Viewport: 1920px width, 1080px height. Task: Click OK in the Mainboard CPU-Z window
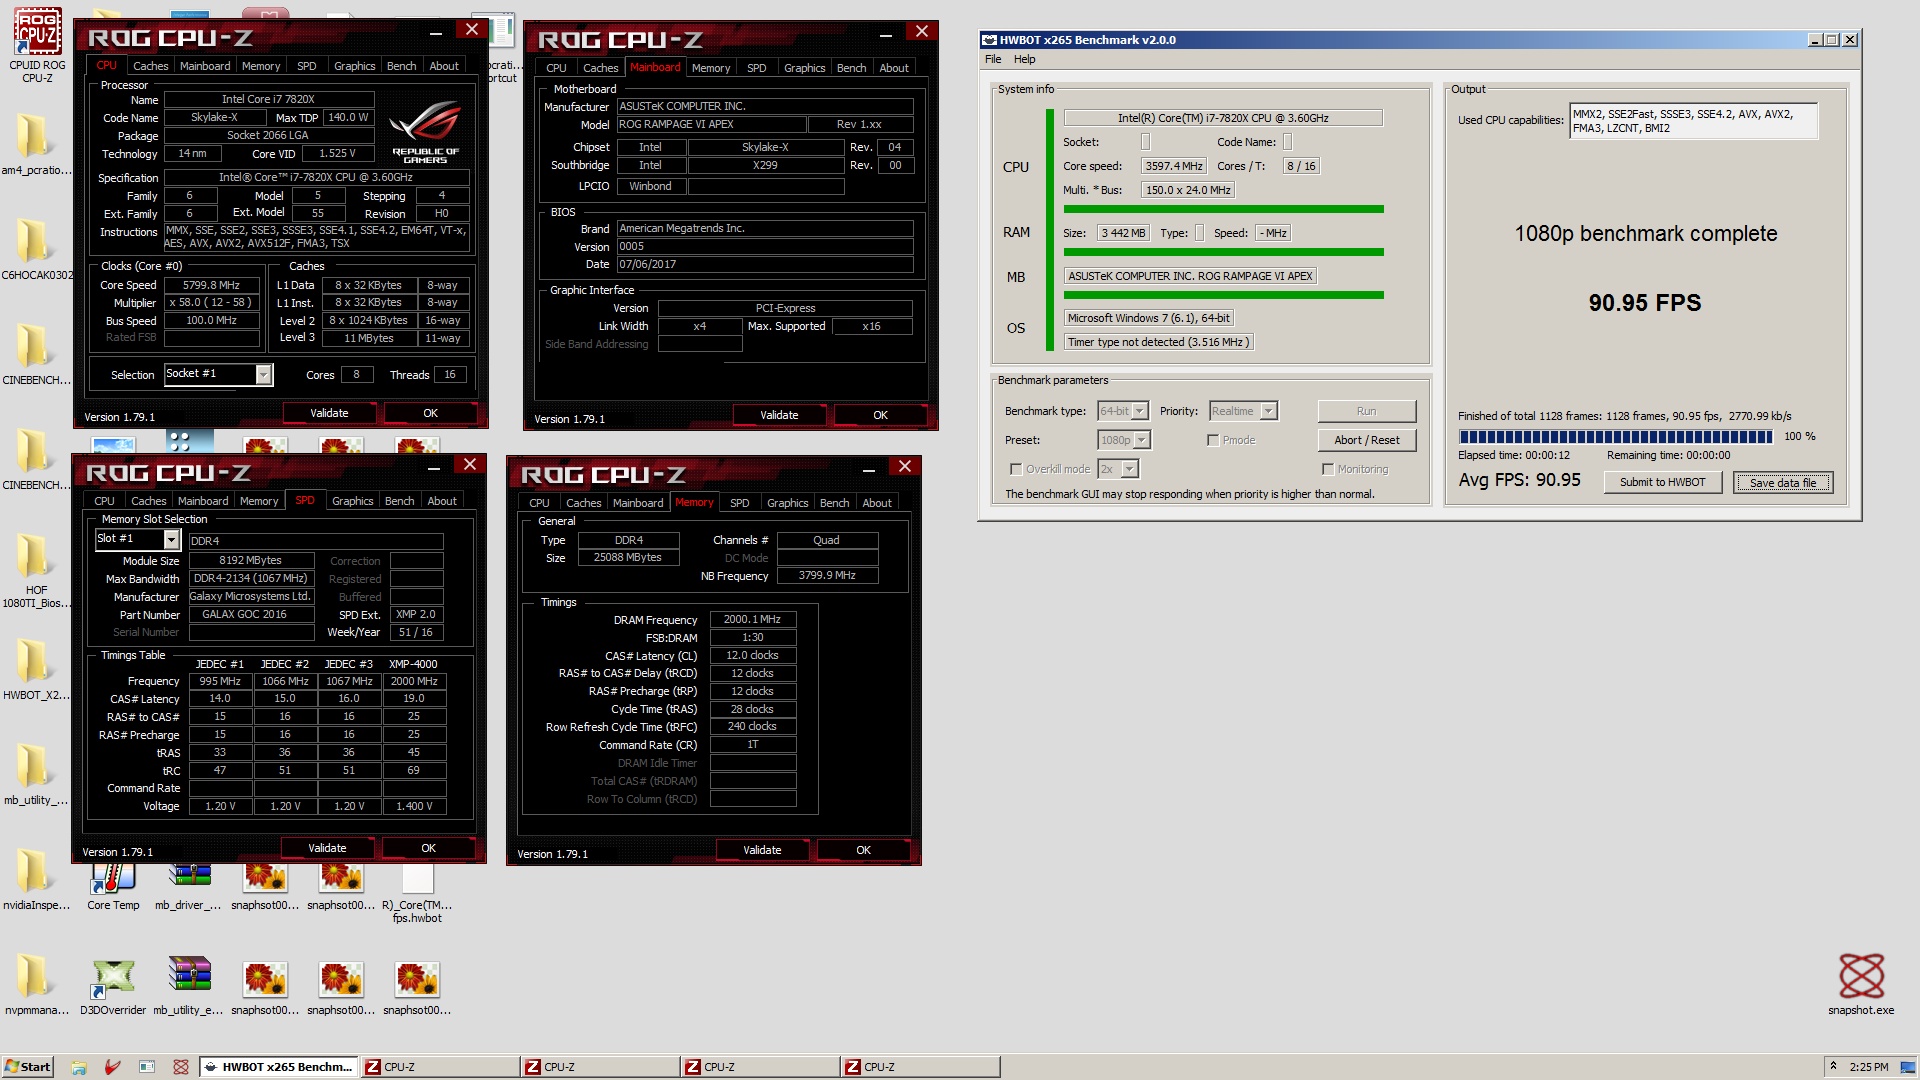pyautogui.click(x=880, y=415)
